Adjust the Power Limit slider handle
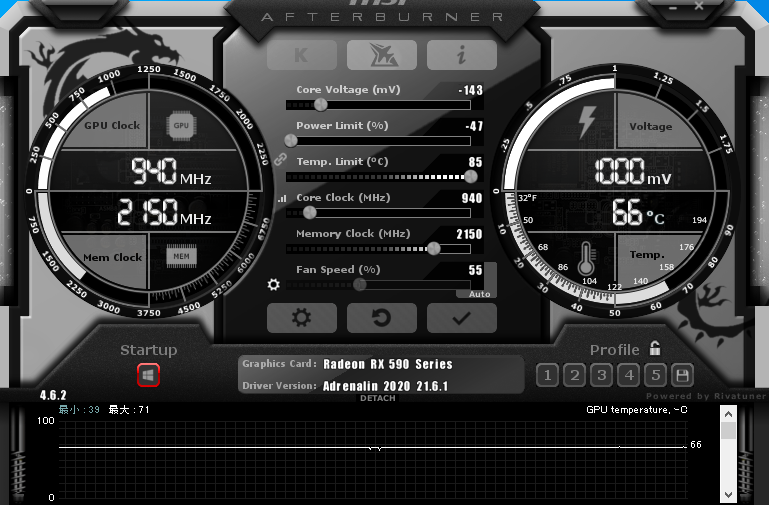Viewport: 769px width, 505px height. point(291,141)
